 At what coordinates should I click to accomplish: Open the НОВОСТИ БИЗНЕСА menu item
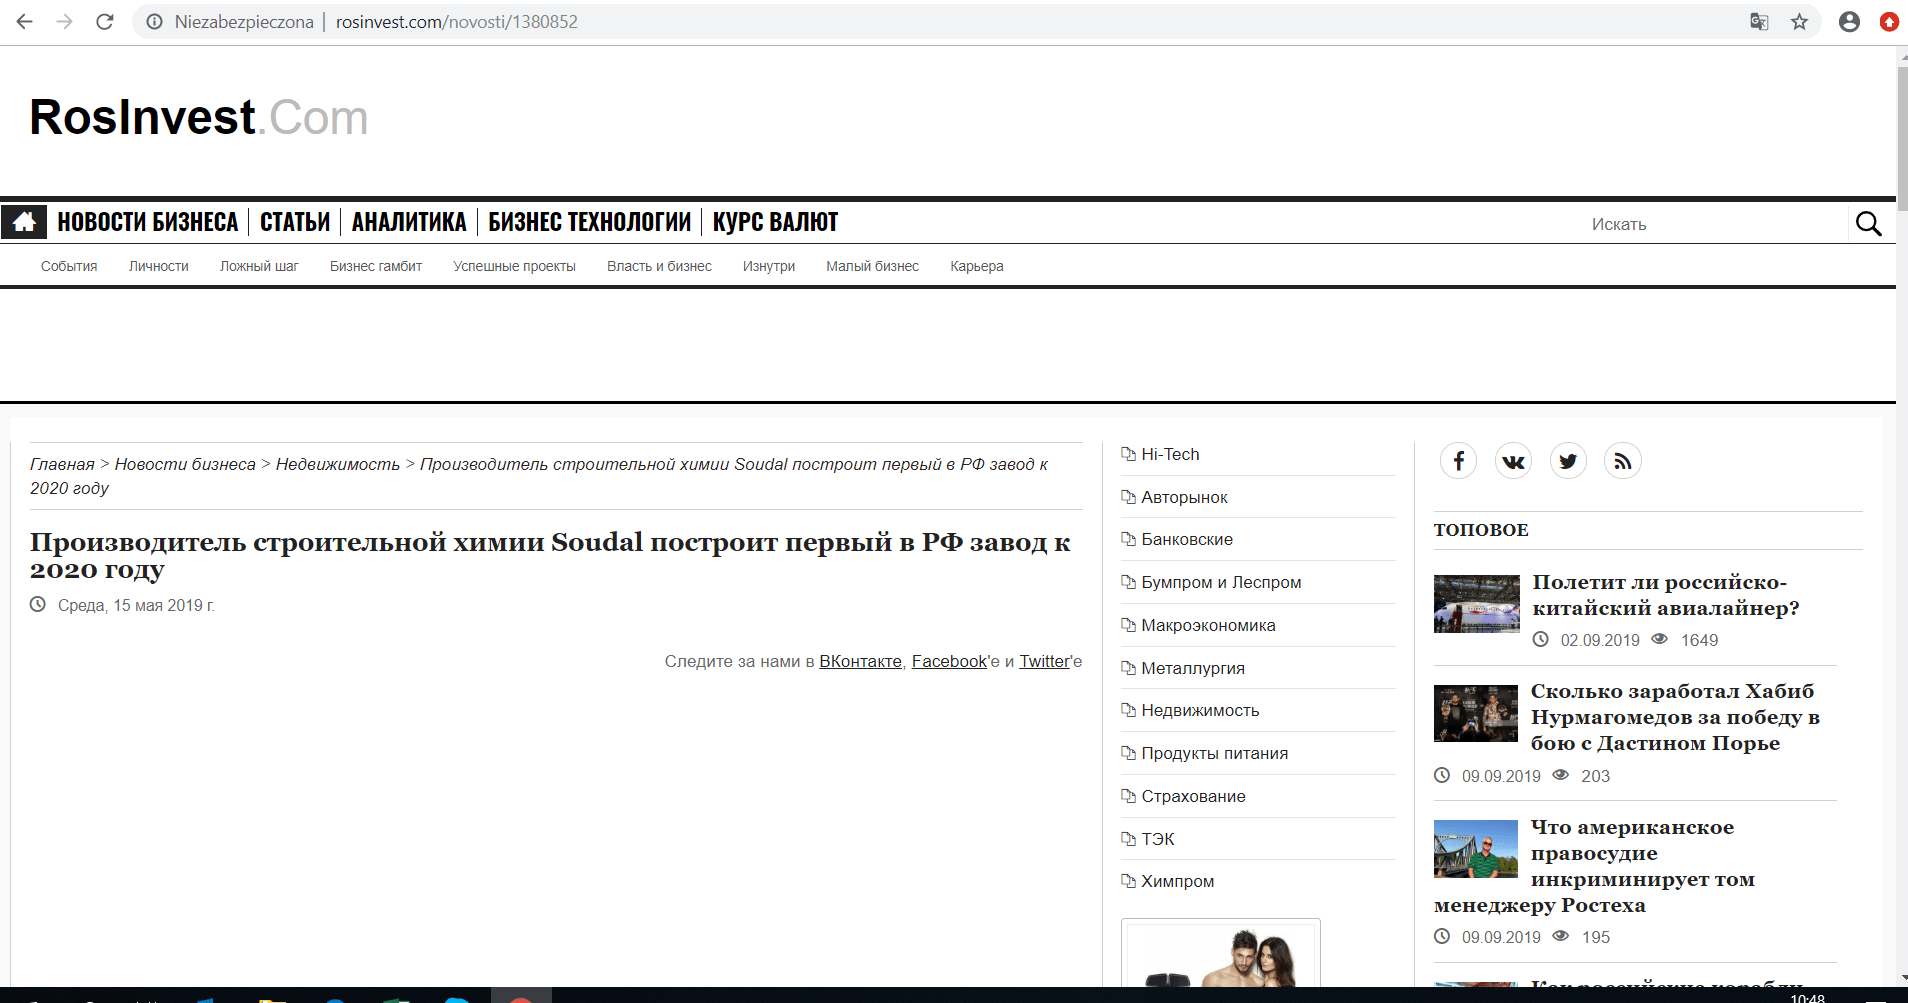[148, 222]
